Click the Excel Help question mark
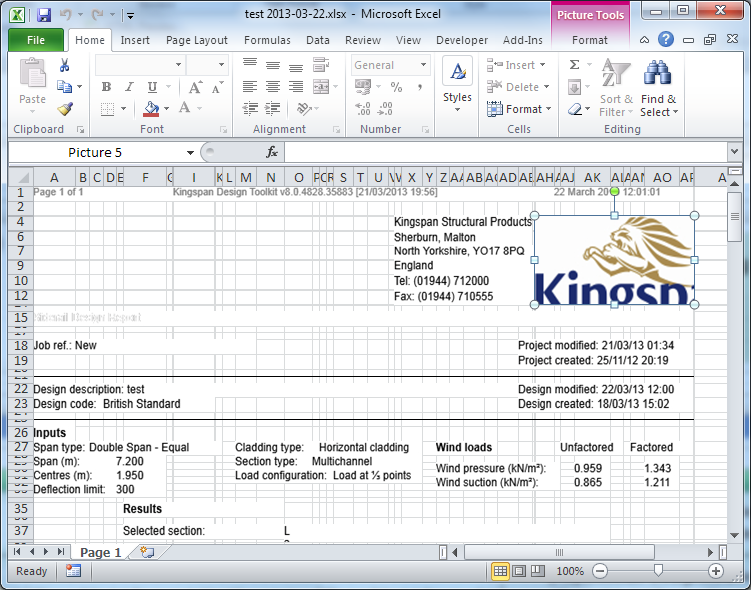Viewport: 751px width, 590px height. (666, 39)
